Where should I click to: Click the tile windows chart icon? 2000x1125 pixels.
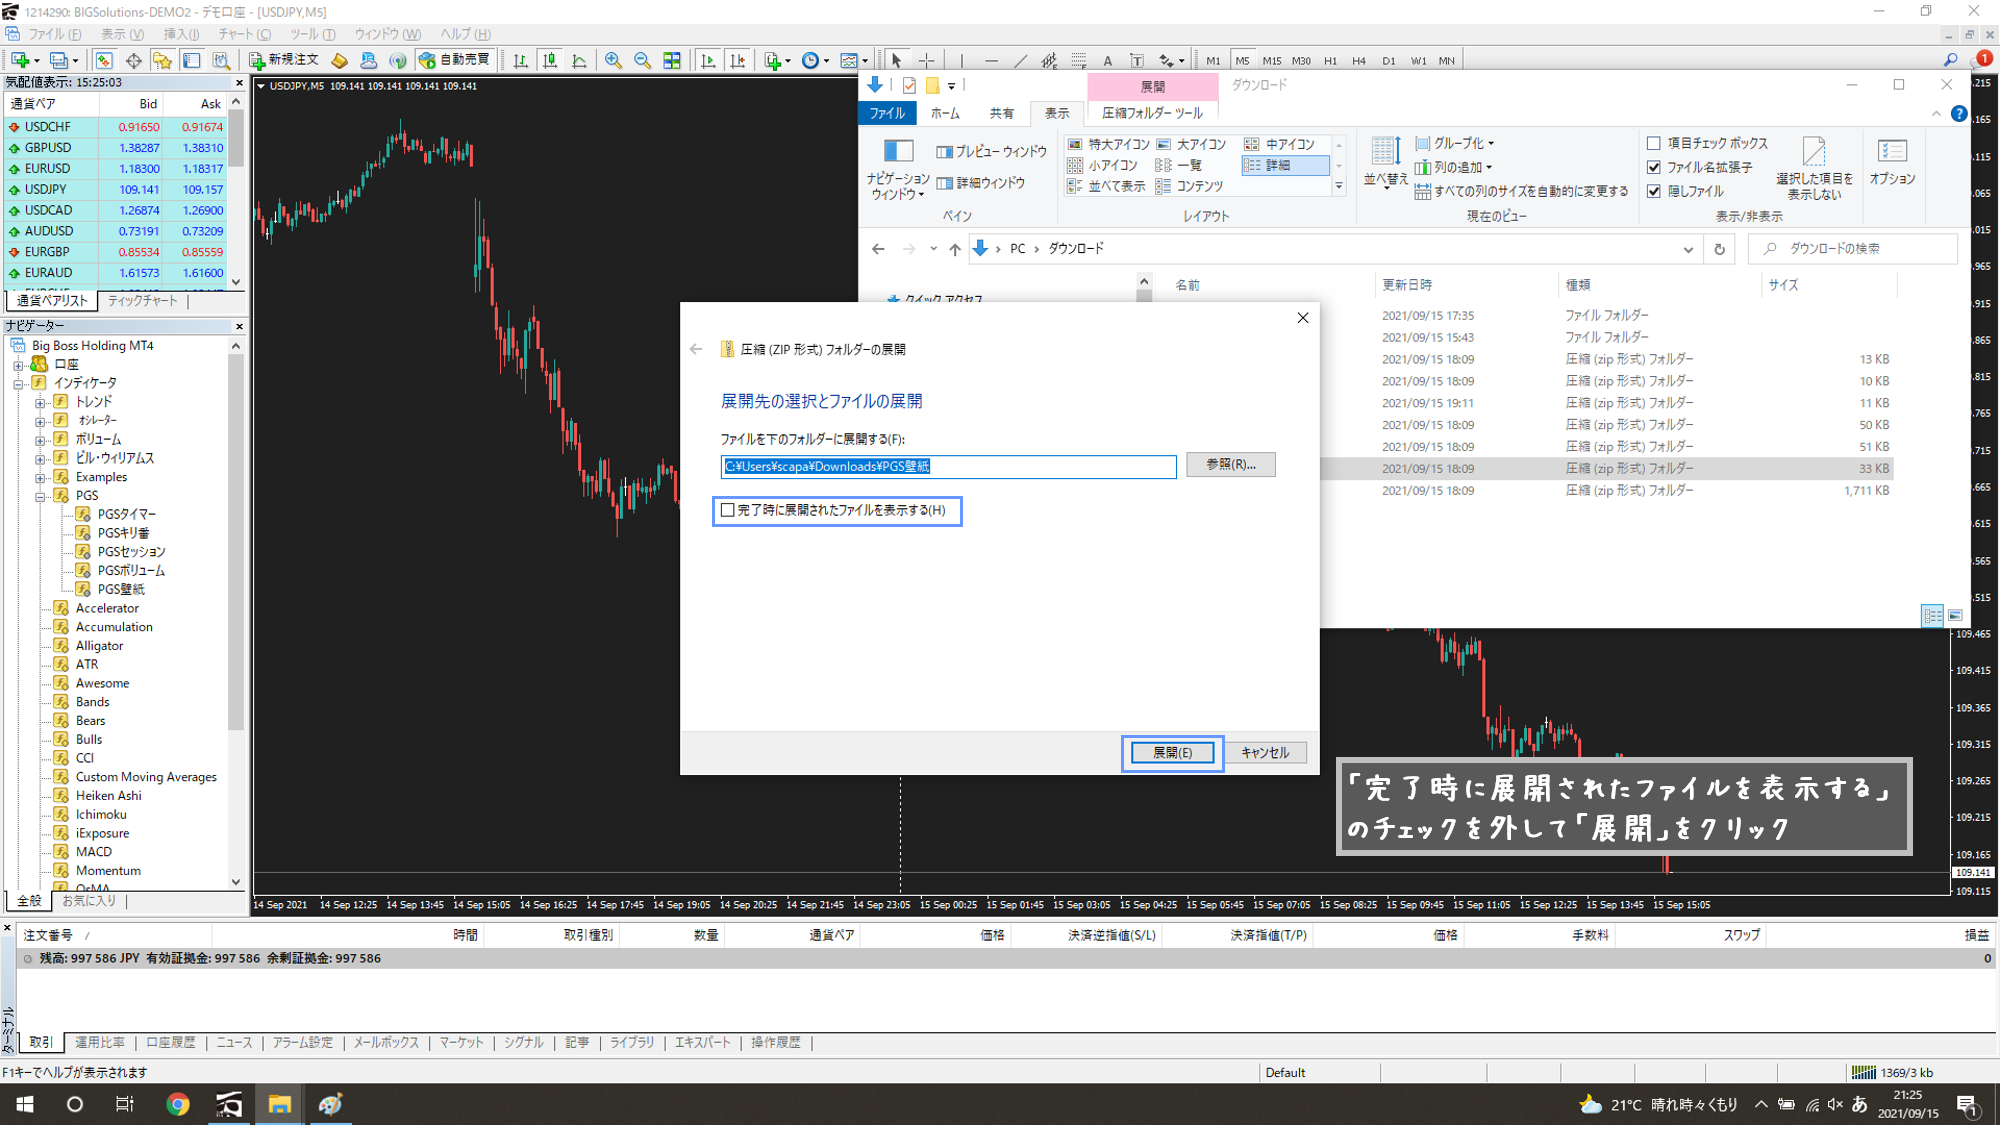[672, 61]
